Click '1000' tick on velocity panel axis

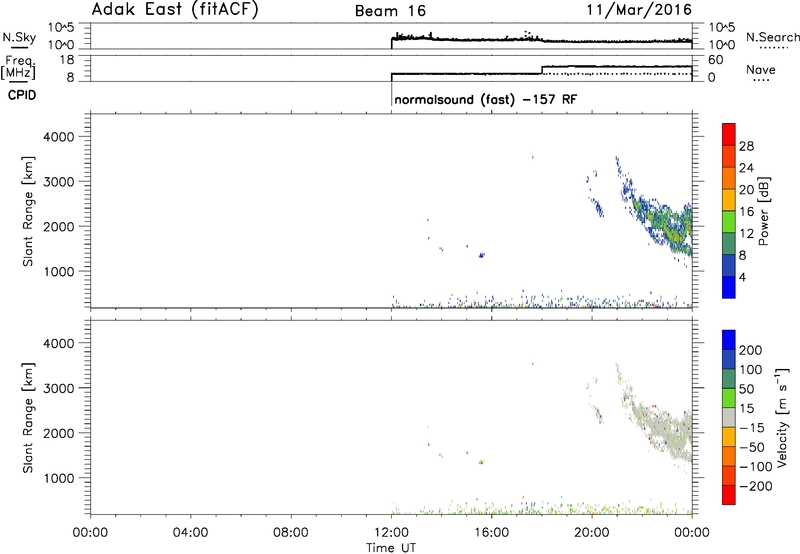(59, 478)
